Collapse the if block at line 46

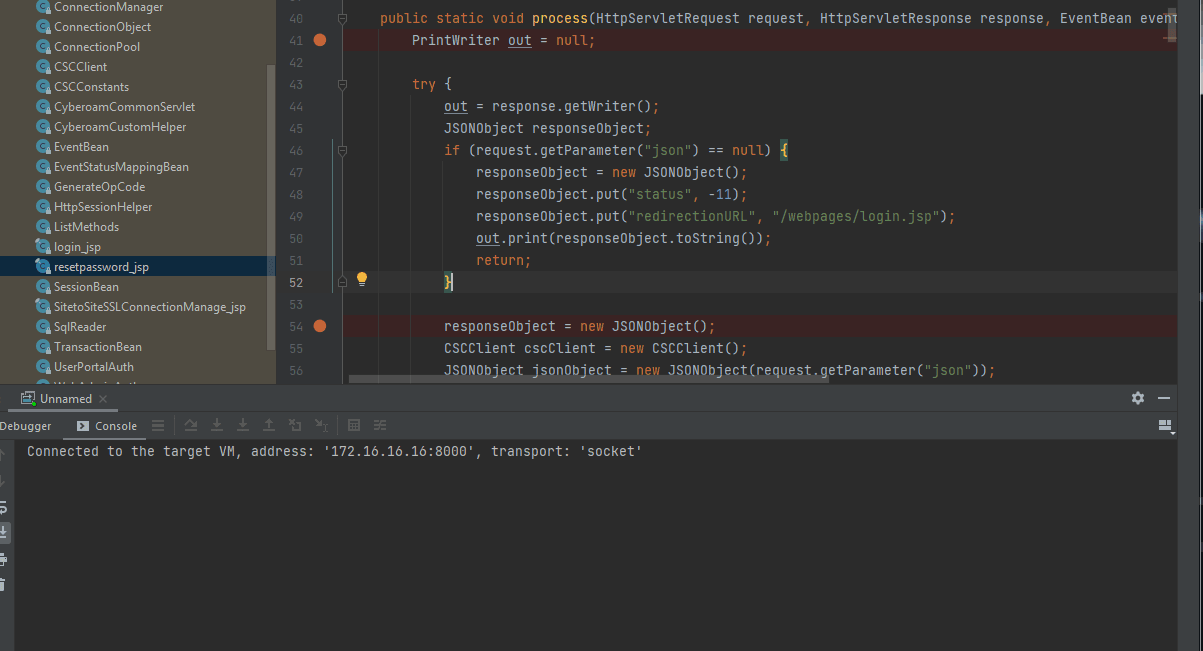[x=342, y=150]
